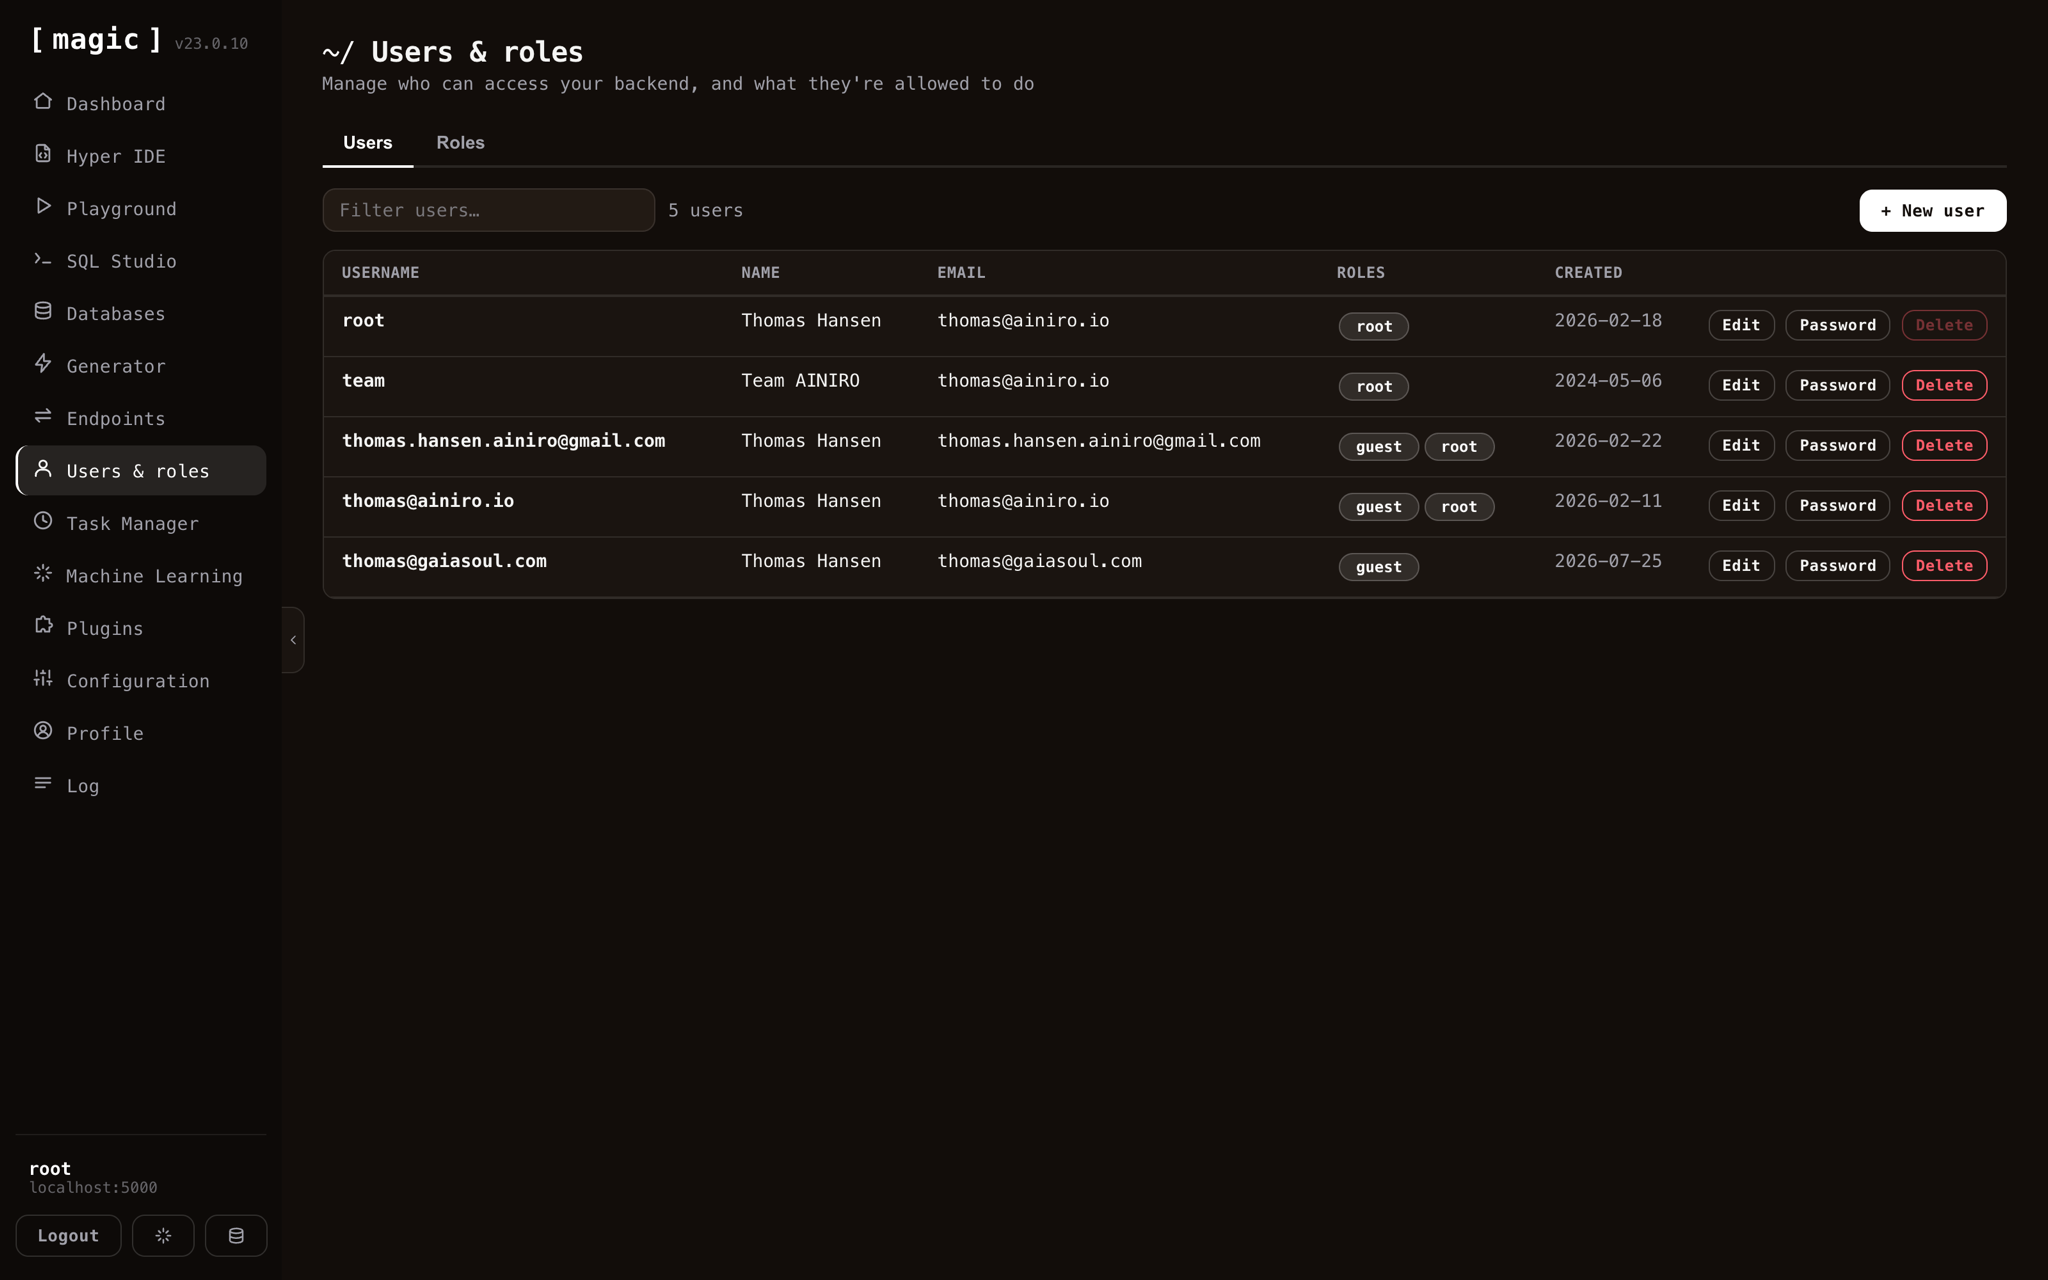
Task: Click the Users & roles person icon
Action: (x=42, y=469)
